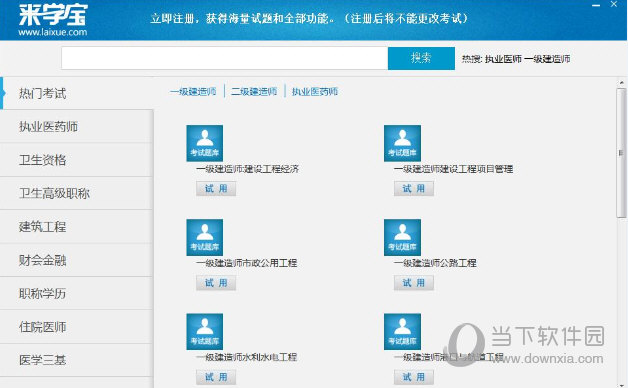Viewport: 628px width, 388px height.
Task: Open 一级建造师市政公用工程 exam library icon
Action: [x=205, y=237]
